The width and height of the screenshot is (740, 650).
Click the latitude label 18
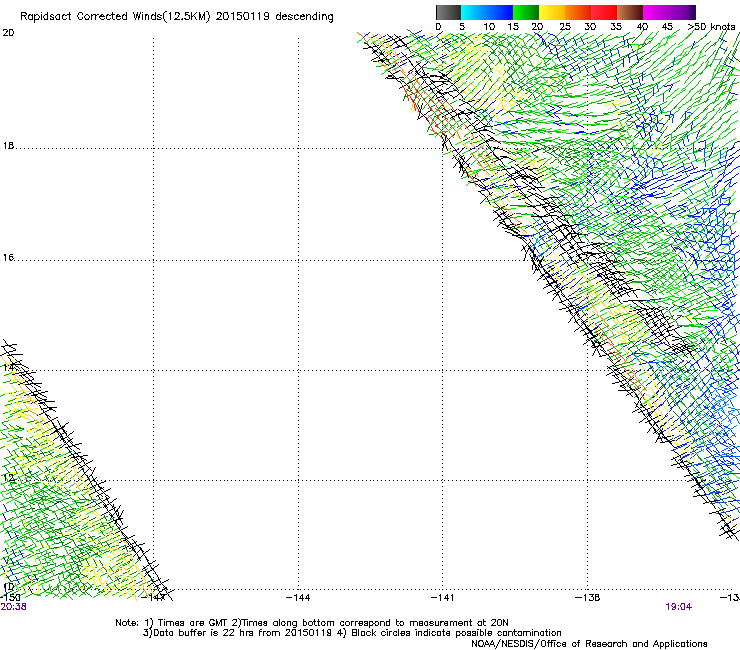point(8,146)
